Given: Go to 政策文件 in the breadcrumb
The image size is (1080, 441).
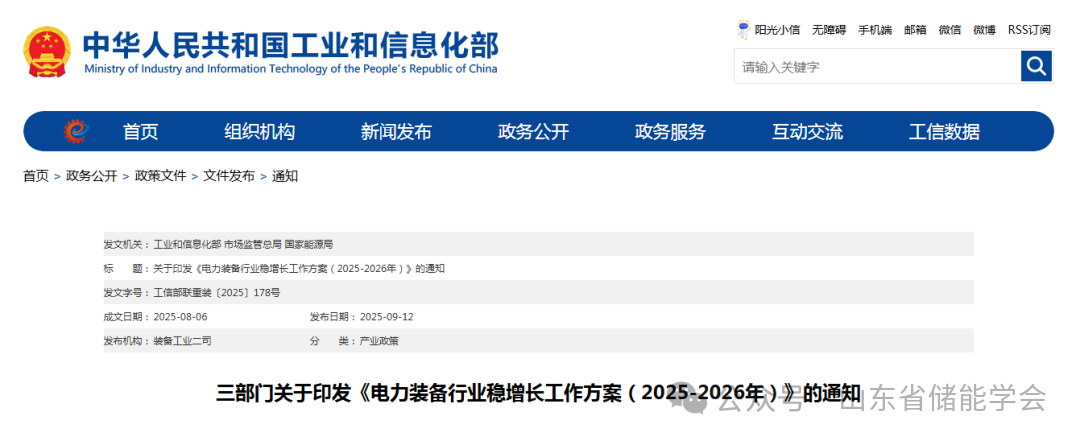Looking at the screenshot, I should (x=160, y=176).
